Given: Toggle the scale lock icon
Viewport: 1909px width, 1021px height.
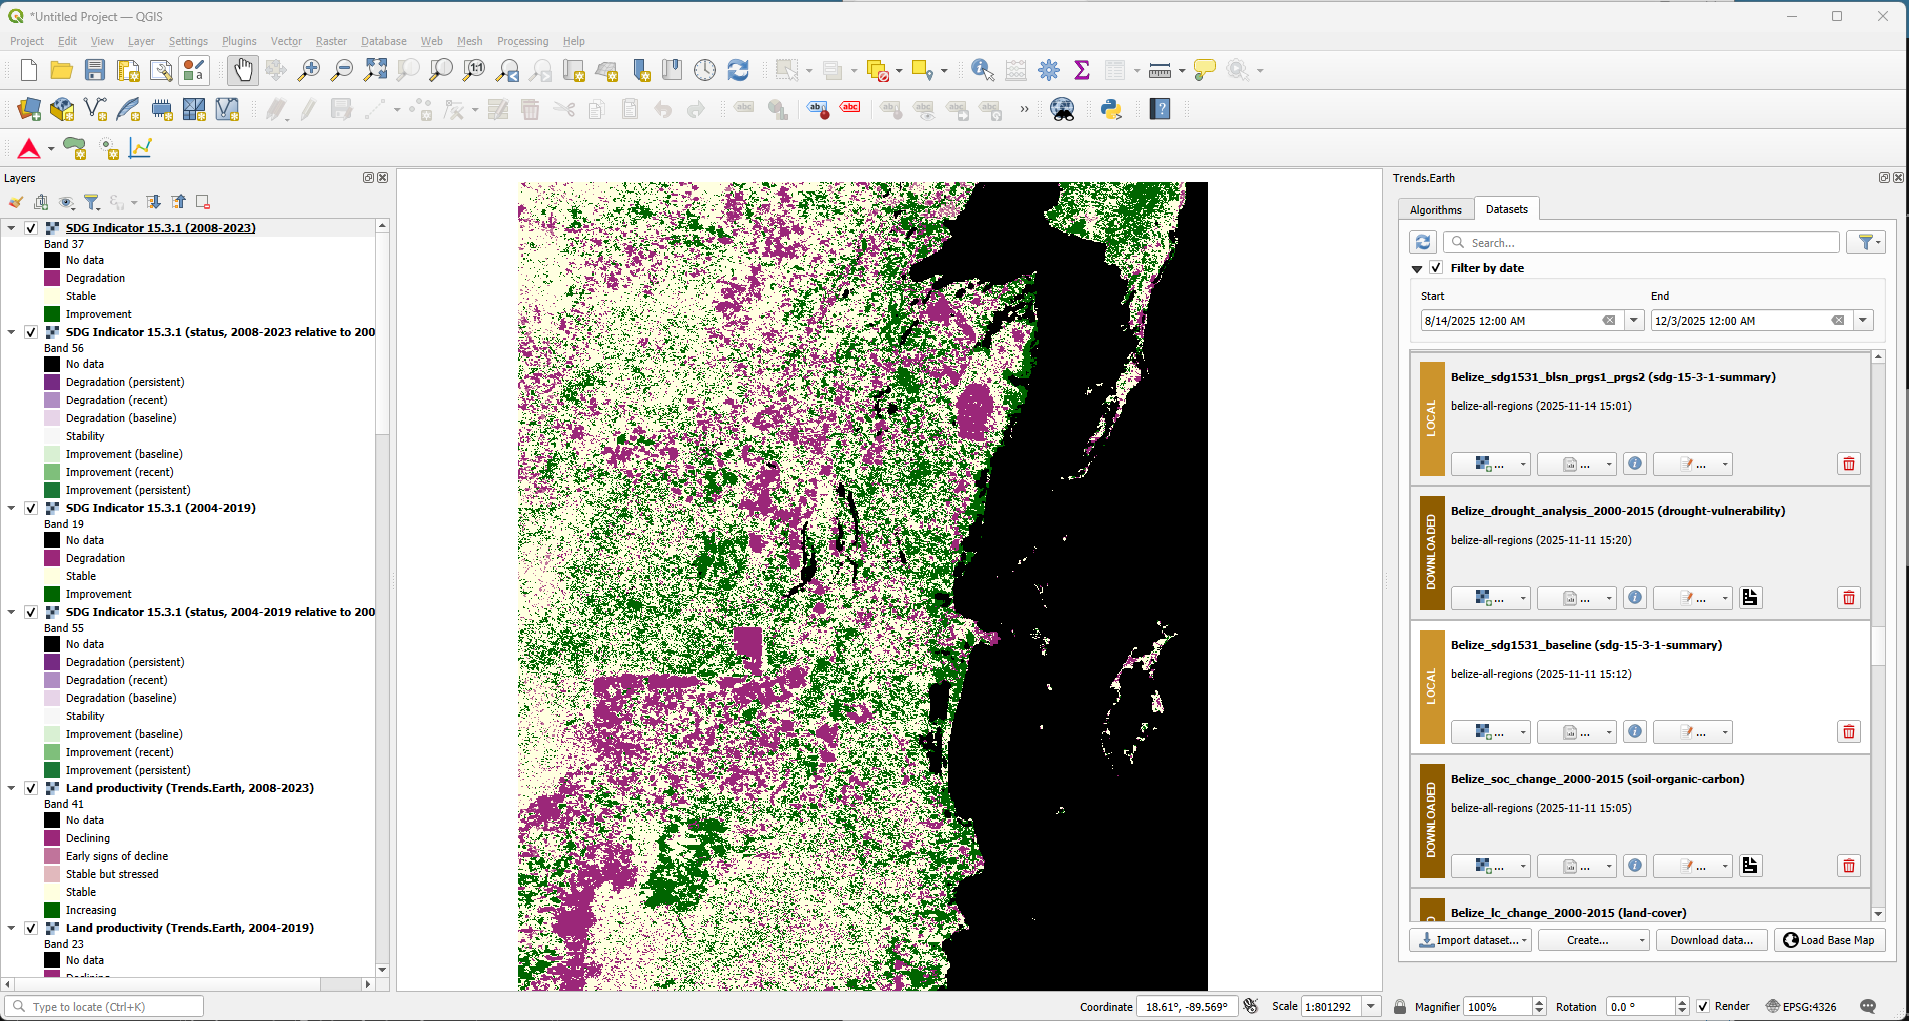Looking at the screenshot, I should [x=1400, y=1007].
